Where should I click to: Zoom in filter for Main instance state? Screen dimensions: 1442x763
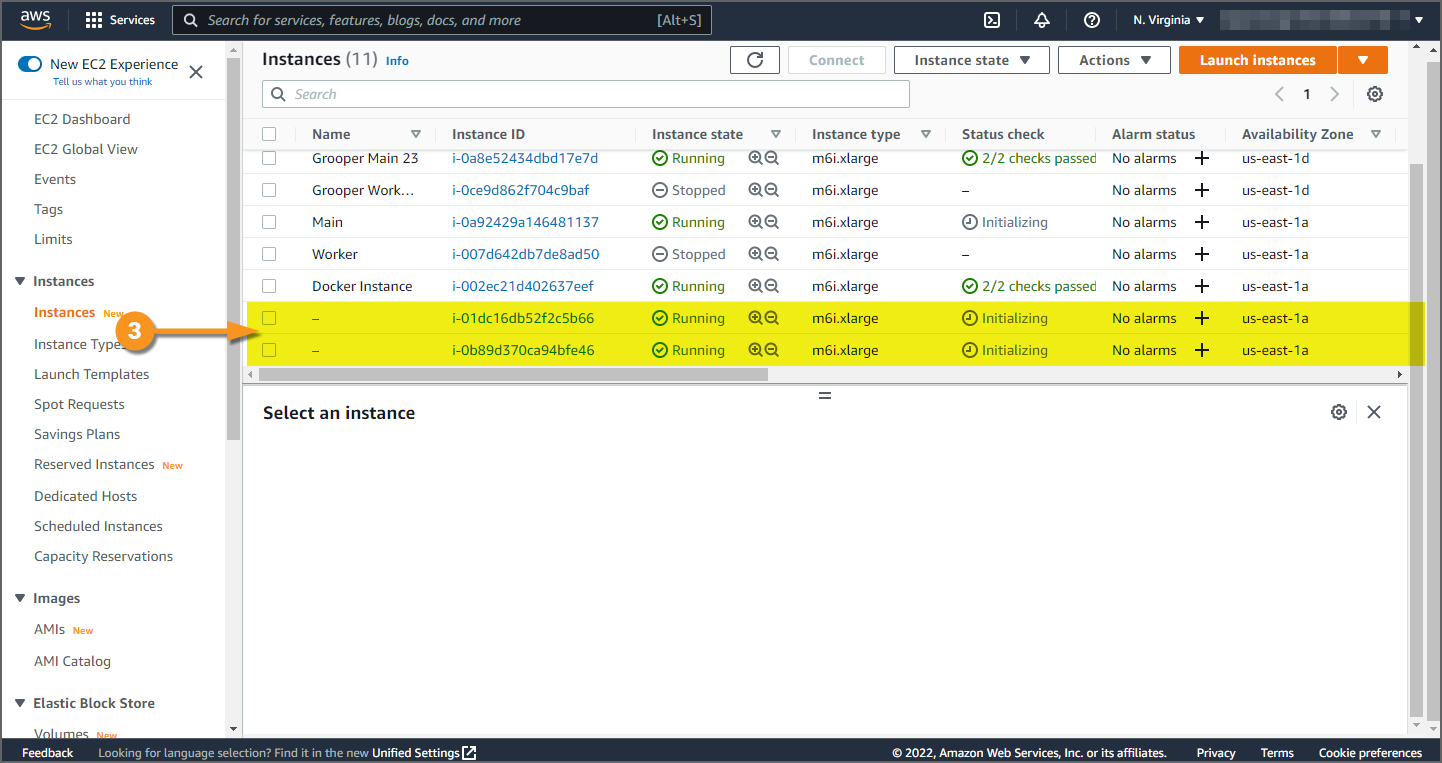tap(755, 222)
